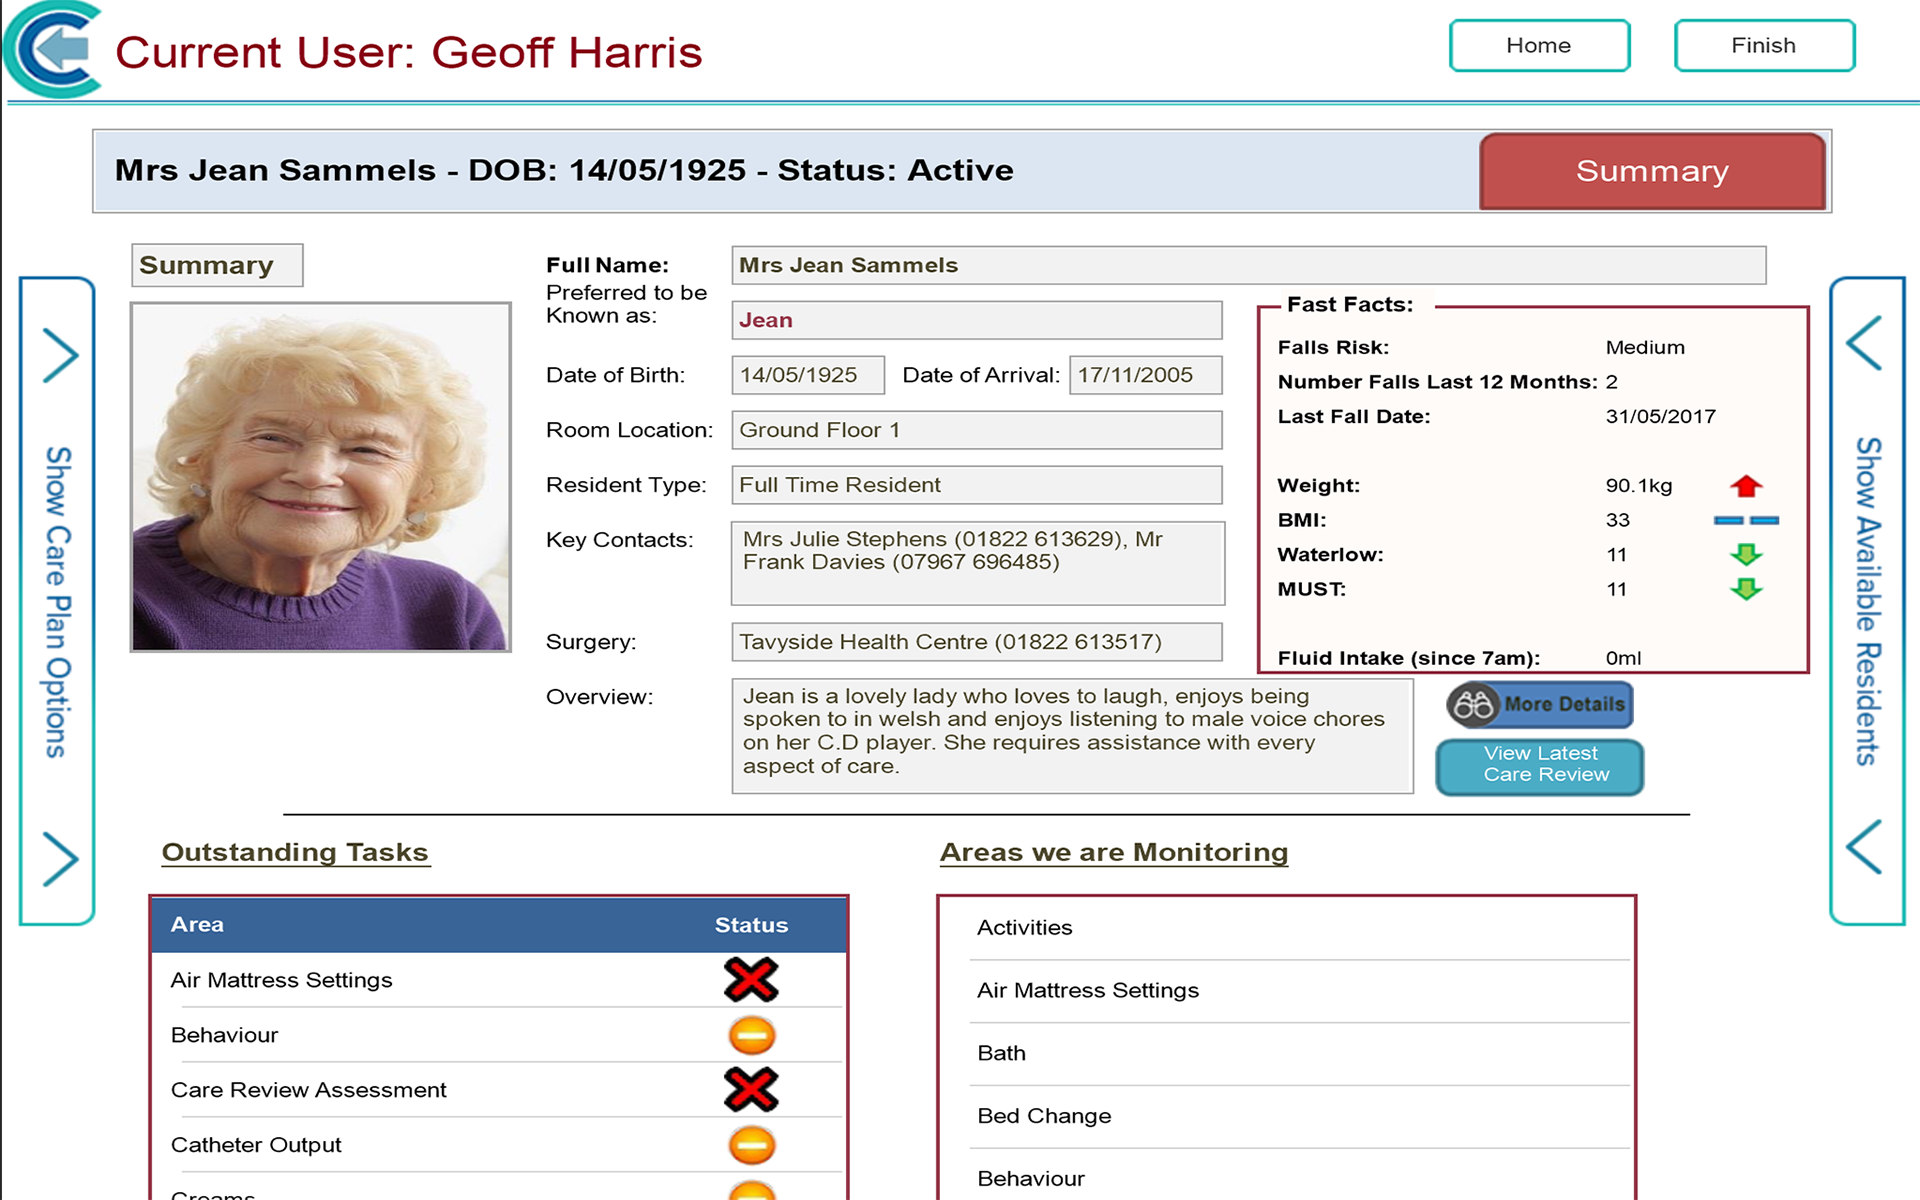Expand Show Care Plan Options lower chevron

coord(60,858)
